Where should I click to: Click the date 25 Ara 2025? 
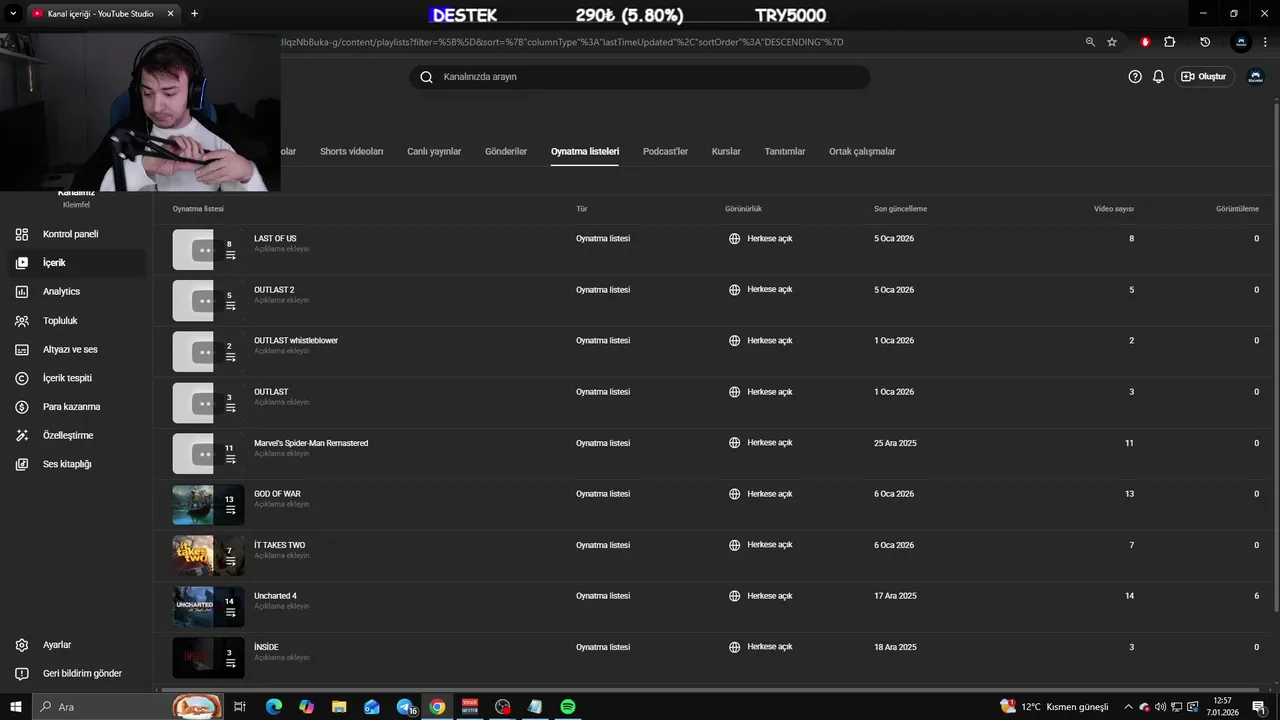895,443
